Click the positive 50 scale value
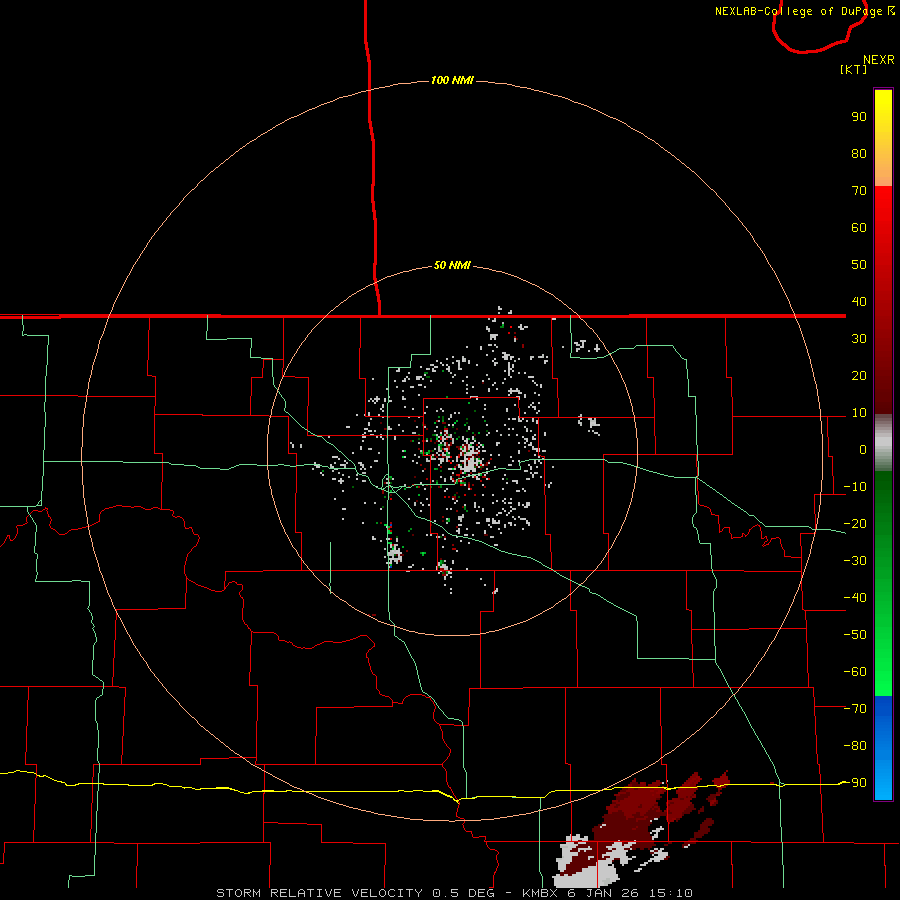Viewport: 900px width, 900px height. coord(859,265)
